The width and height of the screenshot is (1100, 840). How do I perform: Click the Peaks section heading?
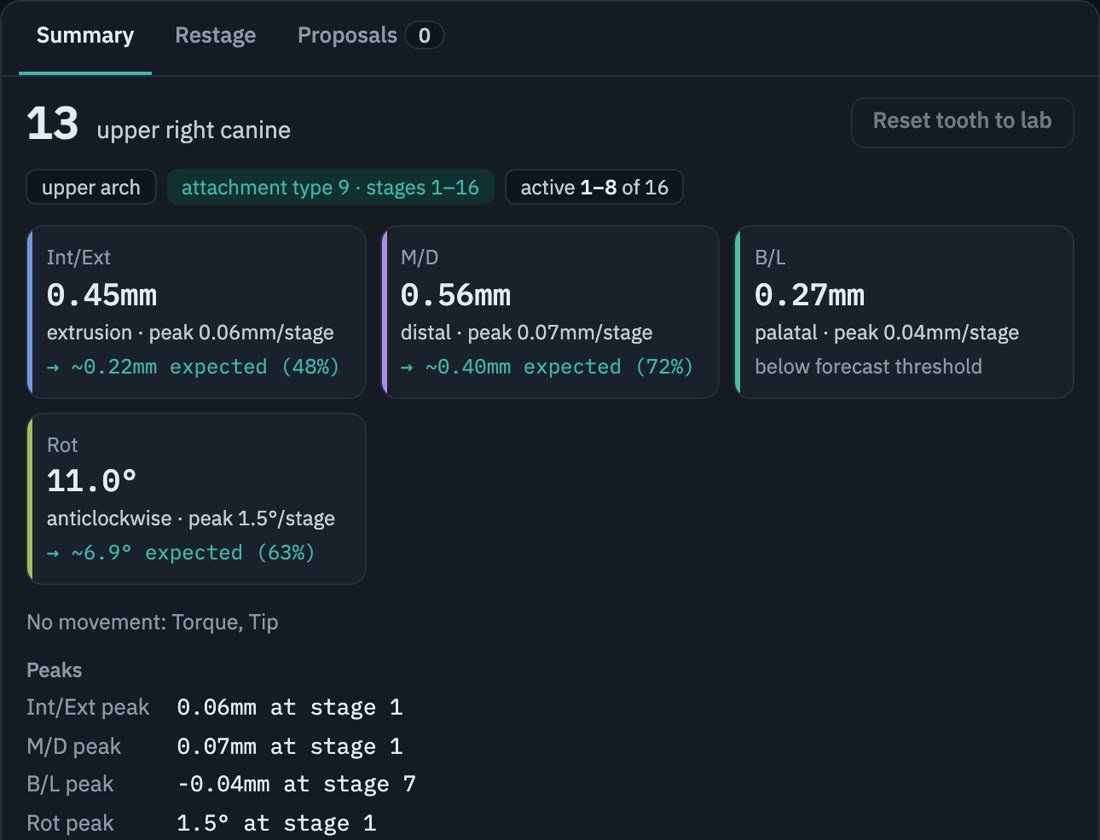(x=54, y=670)
